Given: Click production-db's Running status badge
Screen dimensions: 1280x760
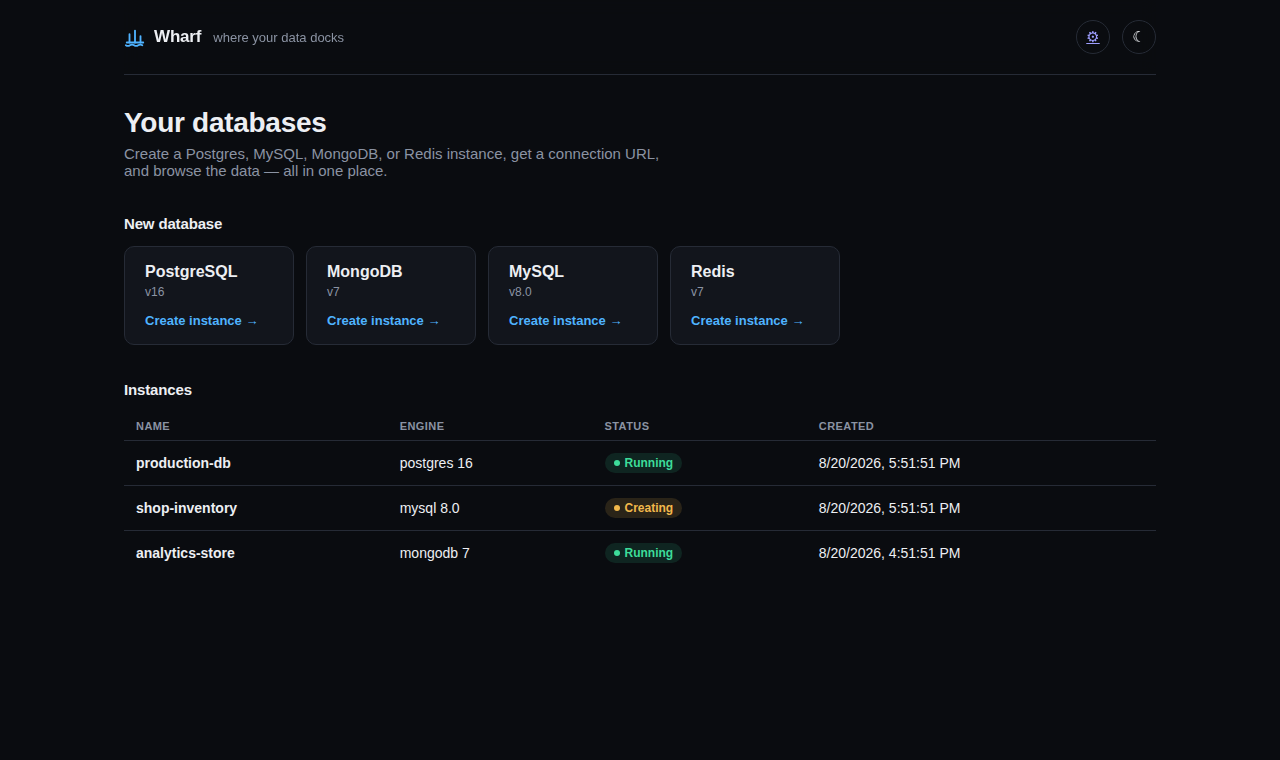Looking at the screenshot, I should pos(643,463).
